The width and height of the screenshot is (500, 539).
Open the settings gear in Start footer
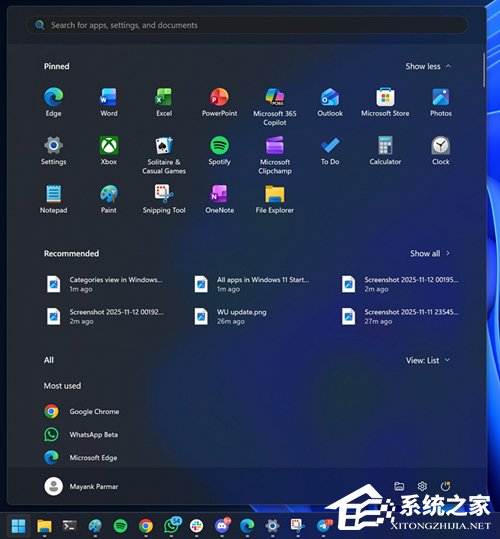[x=422, y=486]
